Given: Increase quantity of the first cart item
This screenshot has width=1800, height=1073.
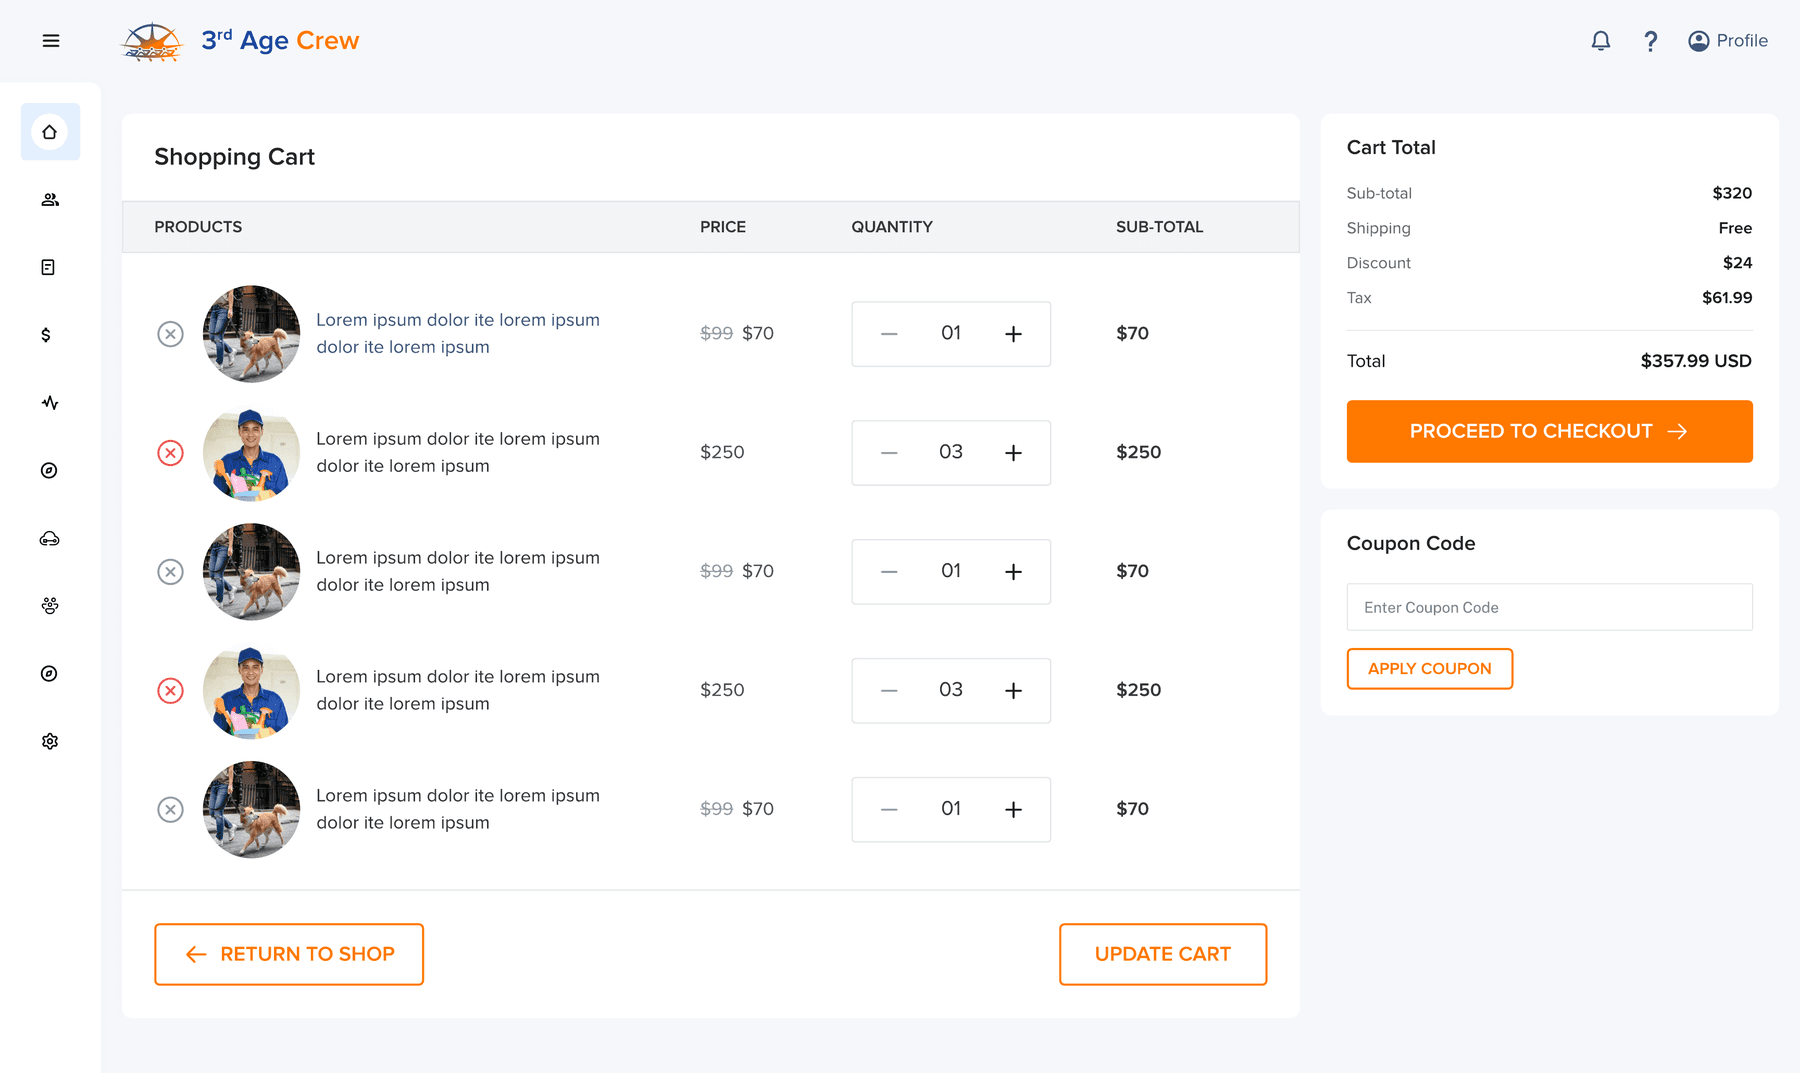Looking at the screenshot, I should (1013, 334).
